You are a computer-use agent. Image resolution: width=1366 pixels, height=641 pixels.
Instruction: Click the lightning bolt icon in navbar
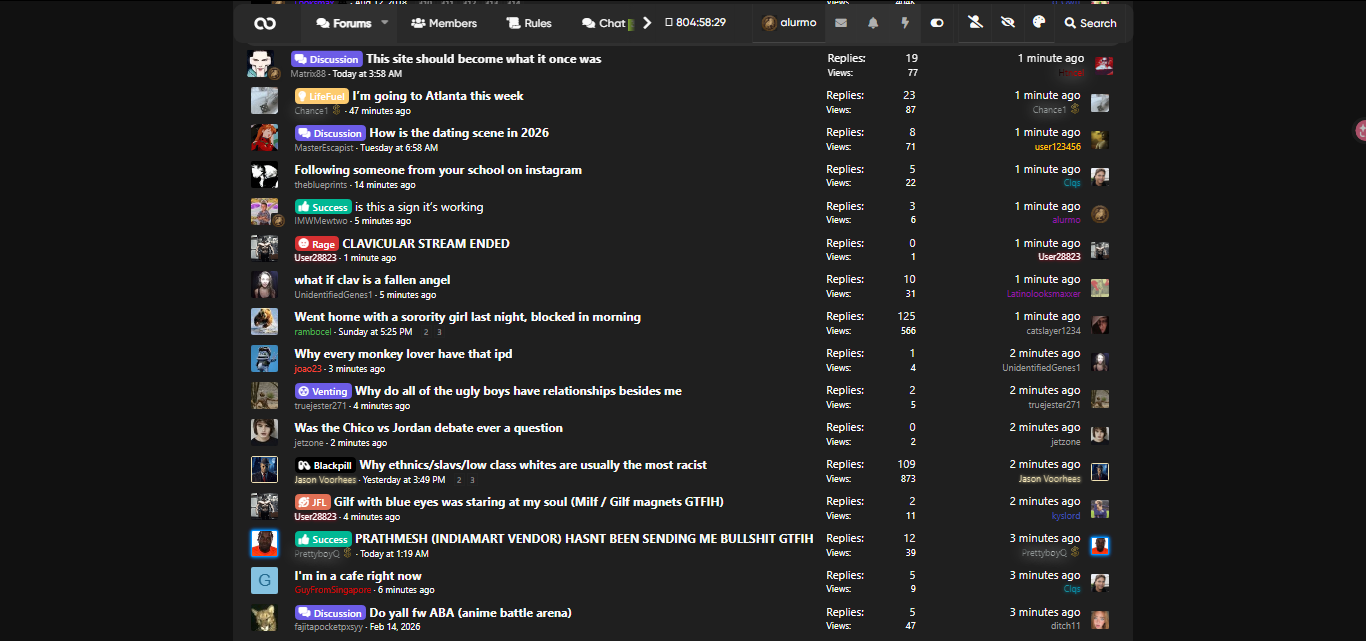click(905, 23)
